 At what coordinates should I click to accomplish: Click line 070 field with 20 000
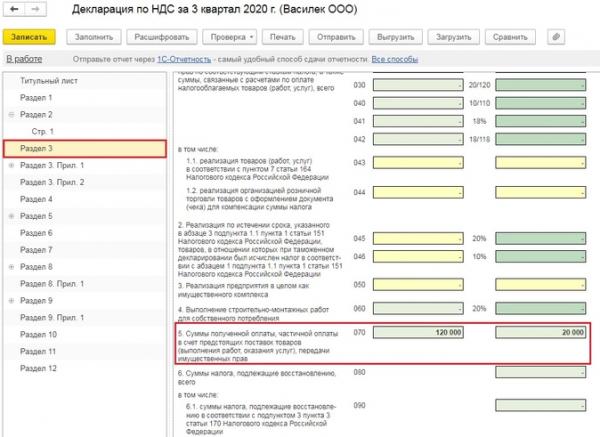pyautogui.click(x=541, y=332)
